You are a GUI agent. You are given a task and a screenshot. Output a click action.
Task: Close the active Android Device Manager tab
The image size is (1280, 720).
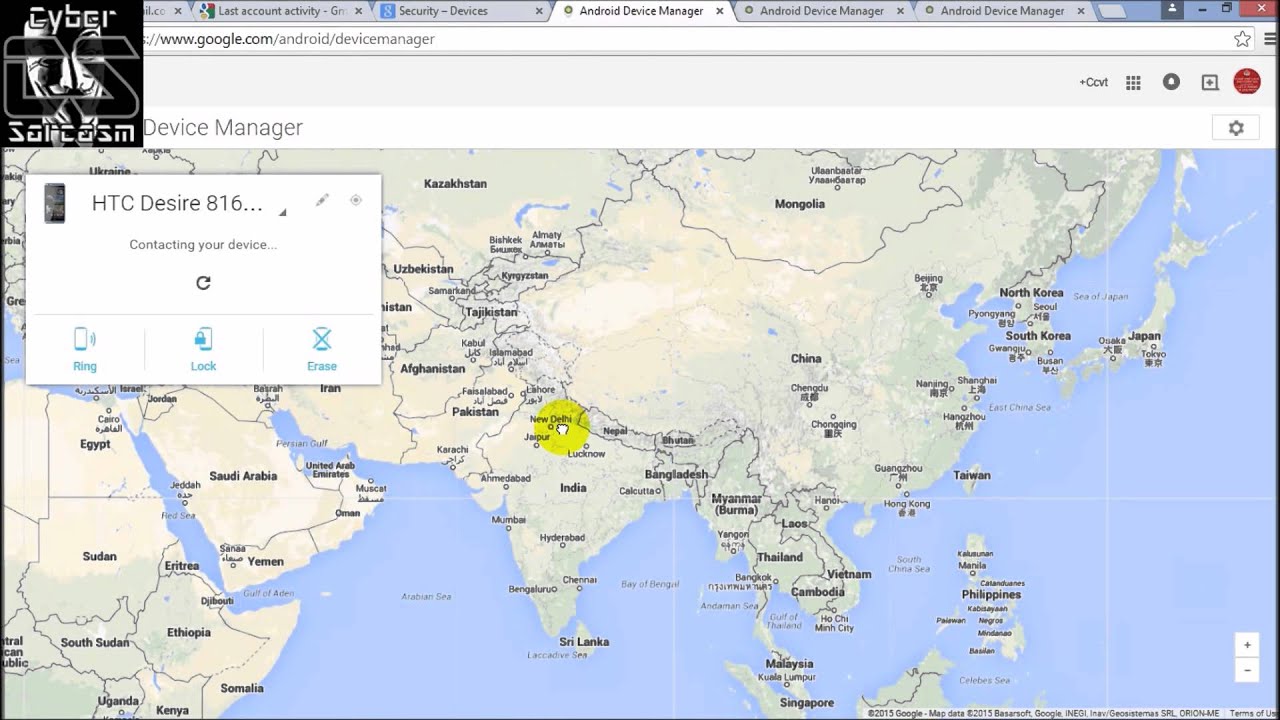[x=721, y=11]
